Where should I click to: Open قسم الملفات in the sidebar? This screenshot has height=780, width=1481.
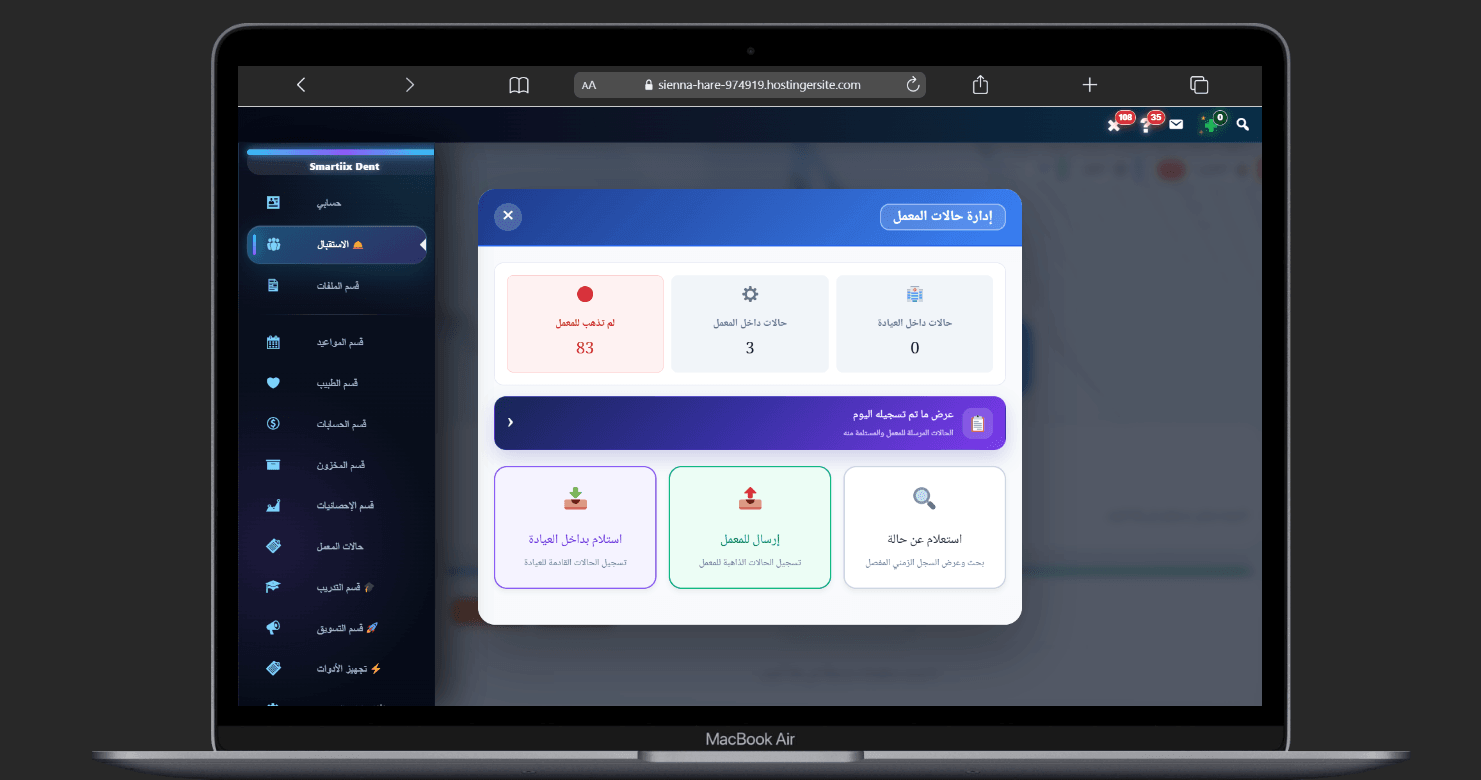(x=337, y=286)
